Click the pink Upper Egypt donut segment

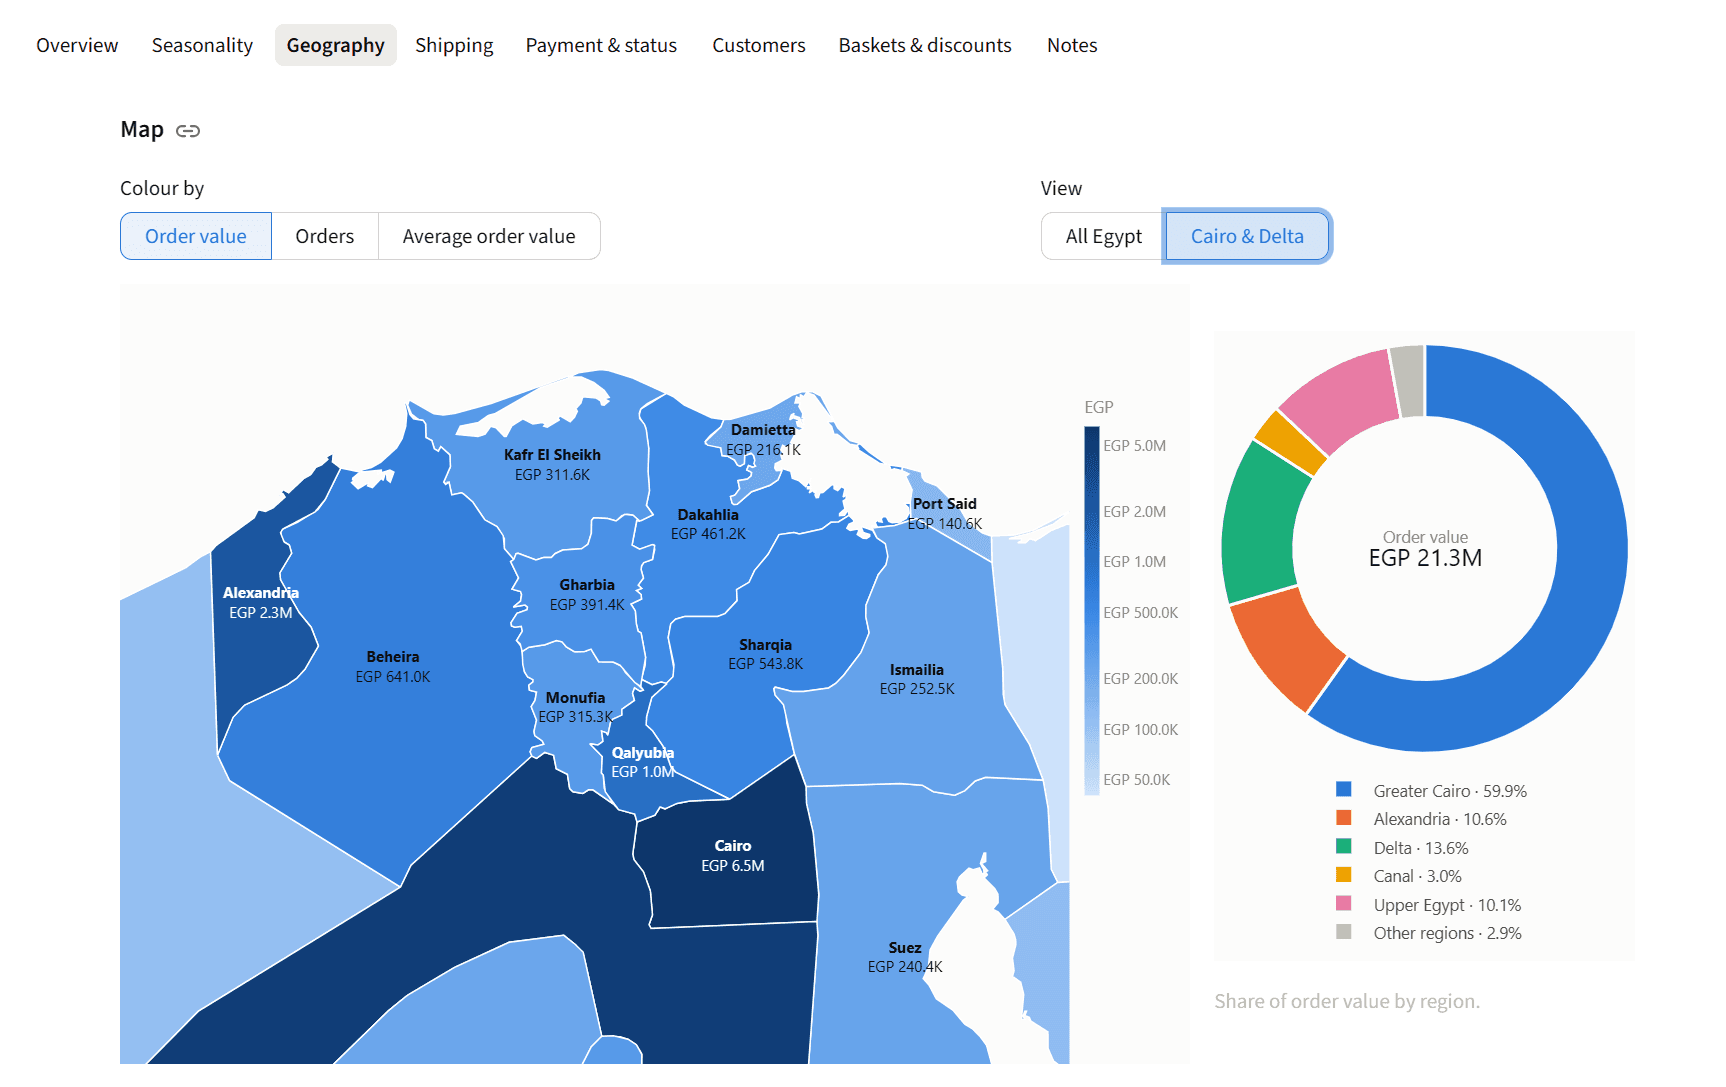point(1340,400)
